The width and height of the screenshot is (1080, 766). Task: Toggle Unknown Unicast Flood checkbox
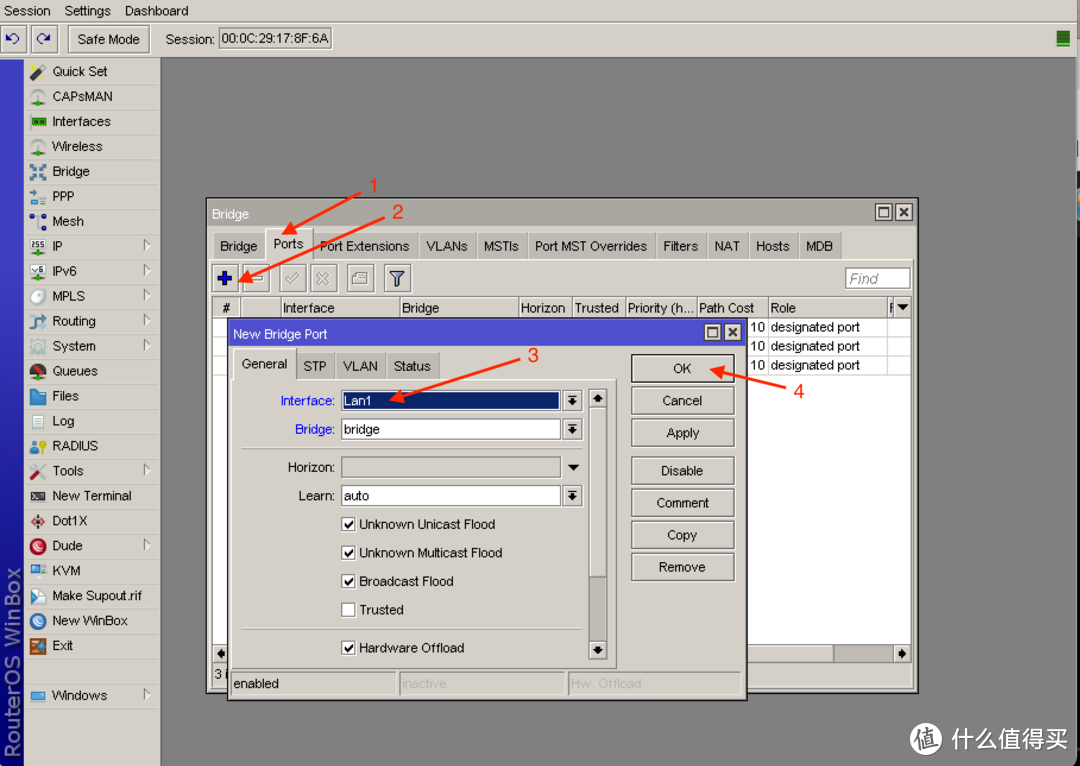click(349, 524)
